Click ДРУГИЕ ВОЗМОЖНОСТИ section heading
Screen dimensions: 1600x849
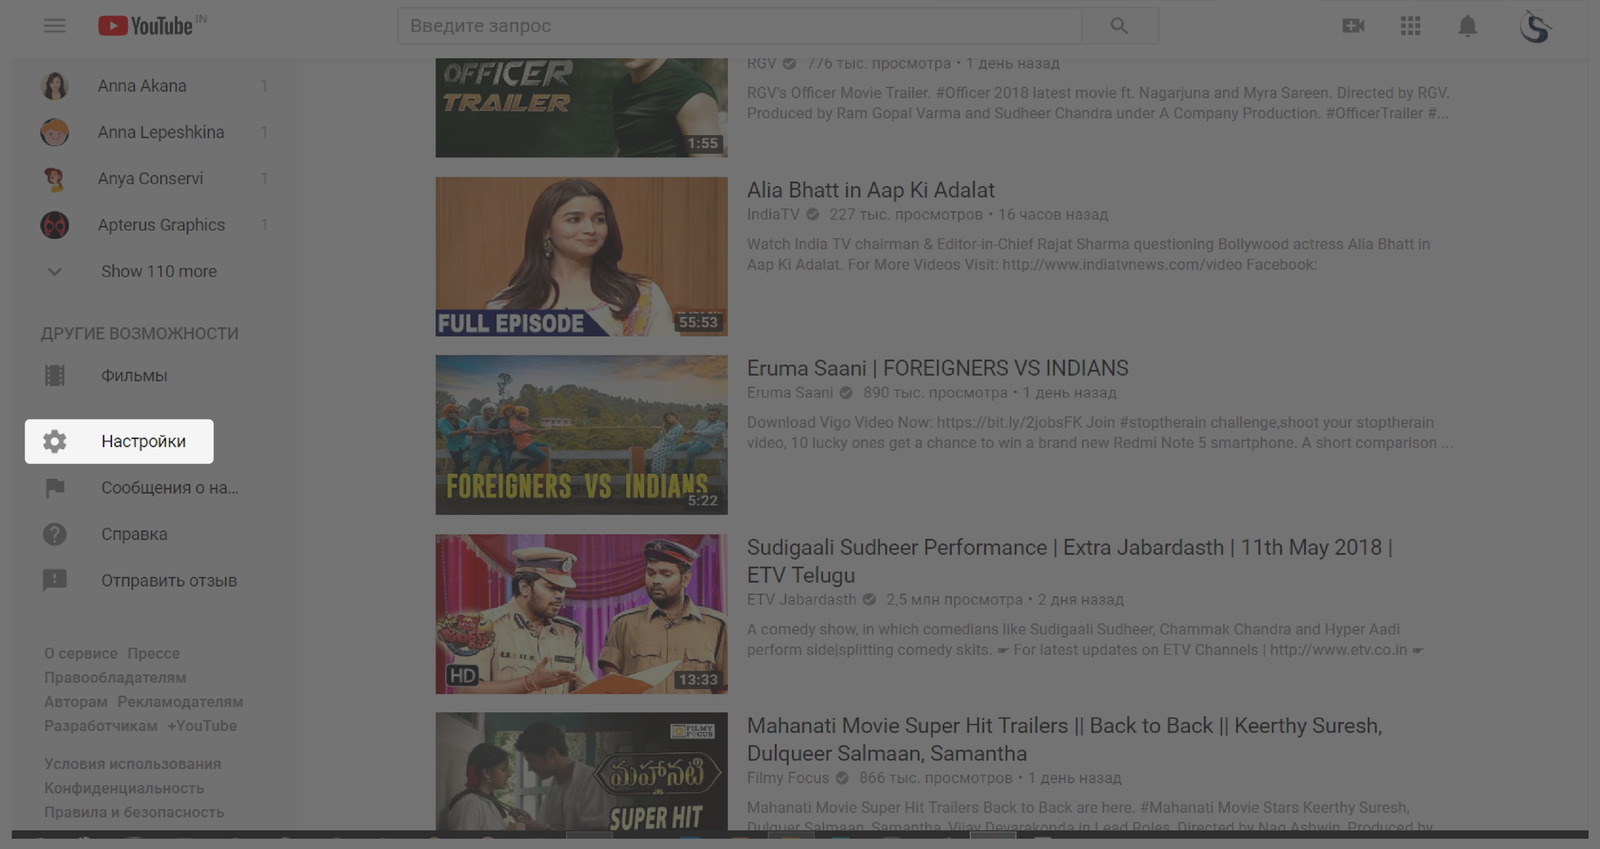(x=140, y=334)
